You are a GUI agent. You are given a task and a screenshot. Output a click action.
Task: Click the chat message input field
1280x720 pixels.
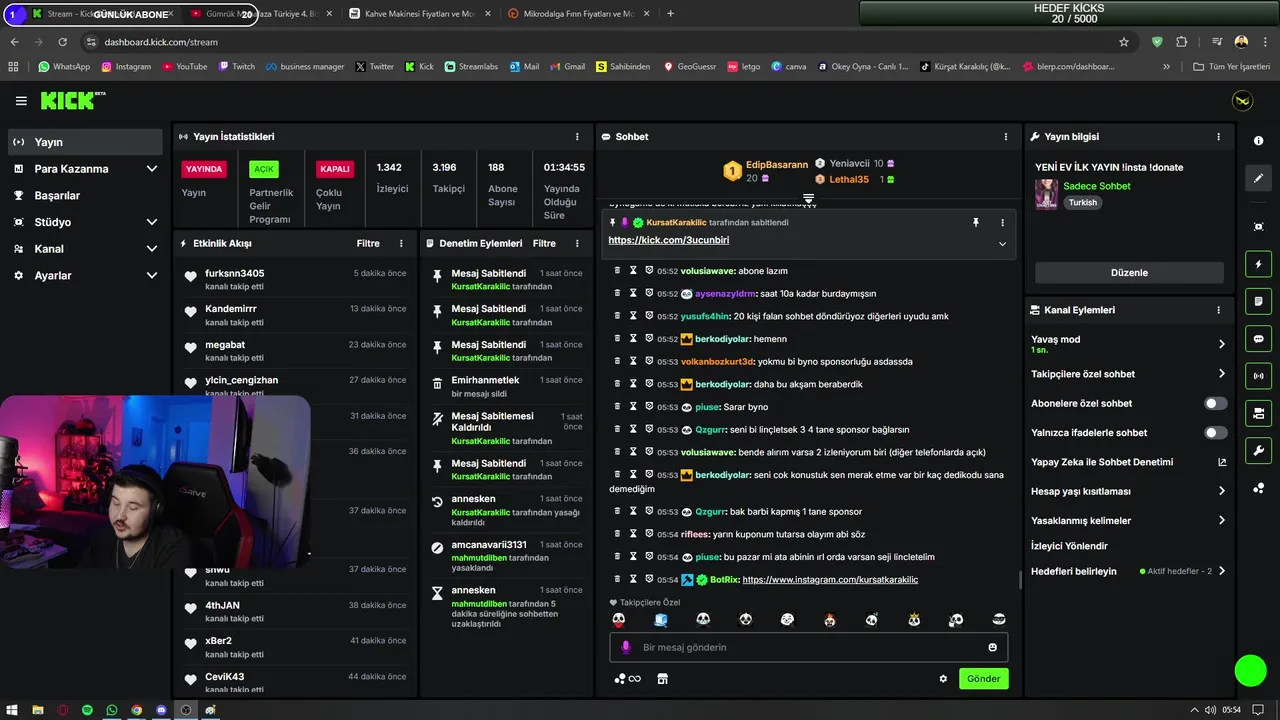coord(808,647)
